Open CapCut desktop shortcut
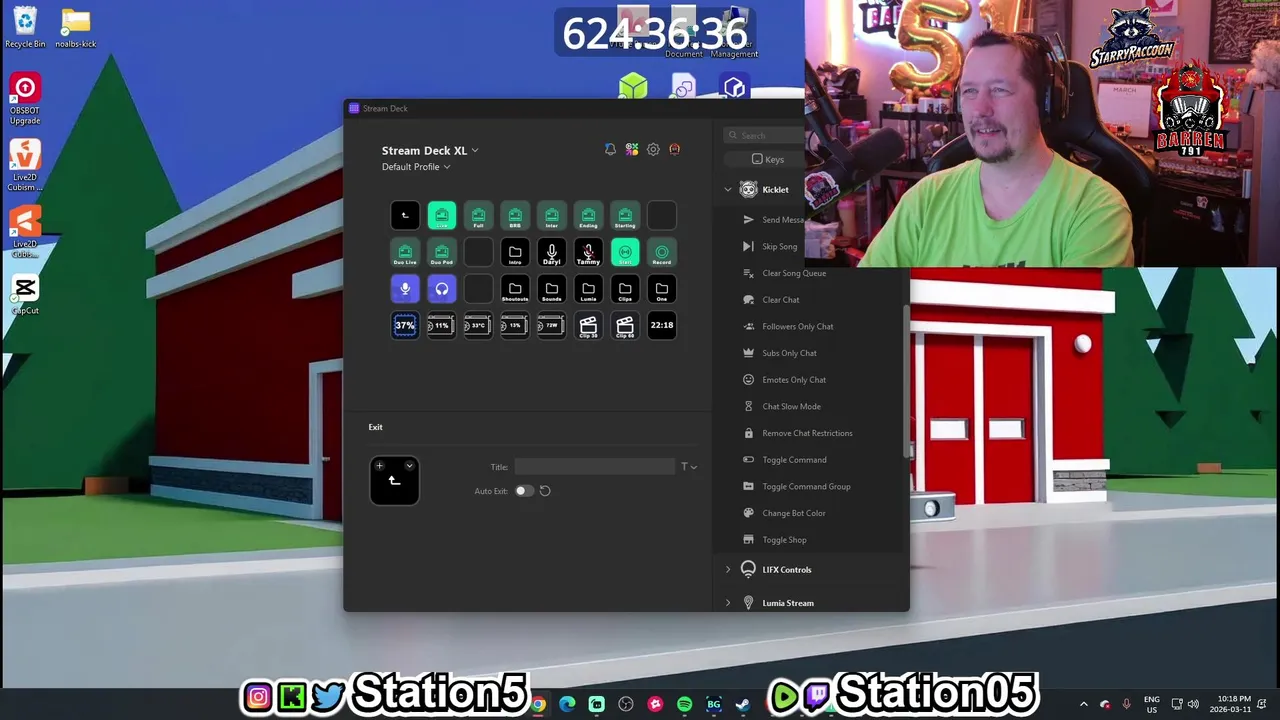Screen dimensions: 1280x720 point(25,295)
